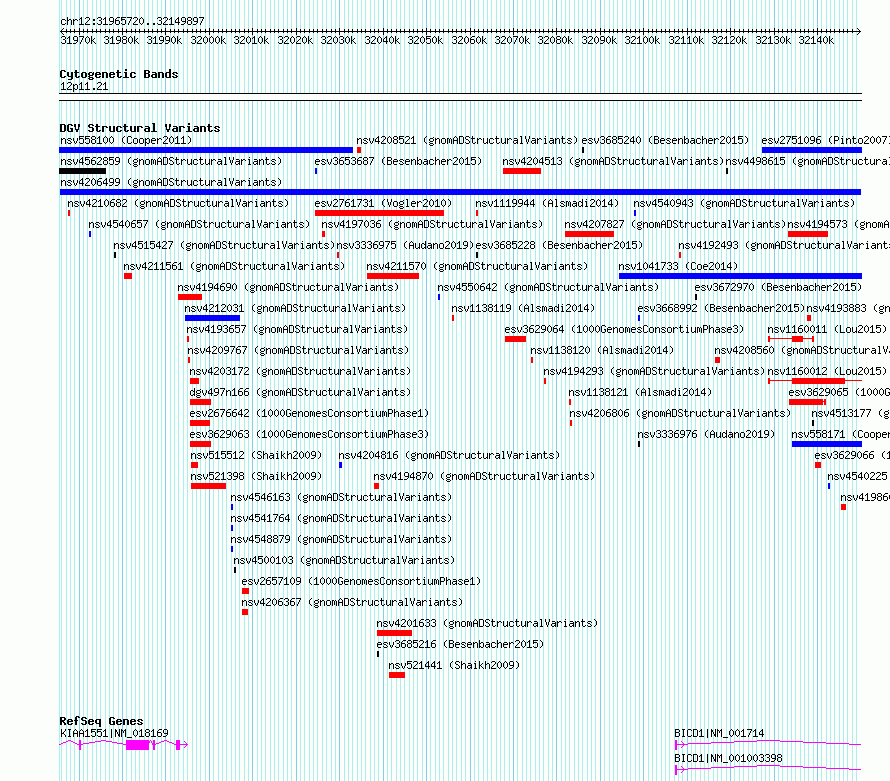Open the nsv4207827 variant label
Viewport: 890px width, 781px height.
click(x=675, y=224)
